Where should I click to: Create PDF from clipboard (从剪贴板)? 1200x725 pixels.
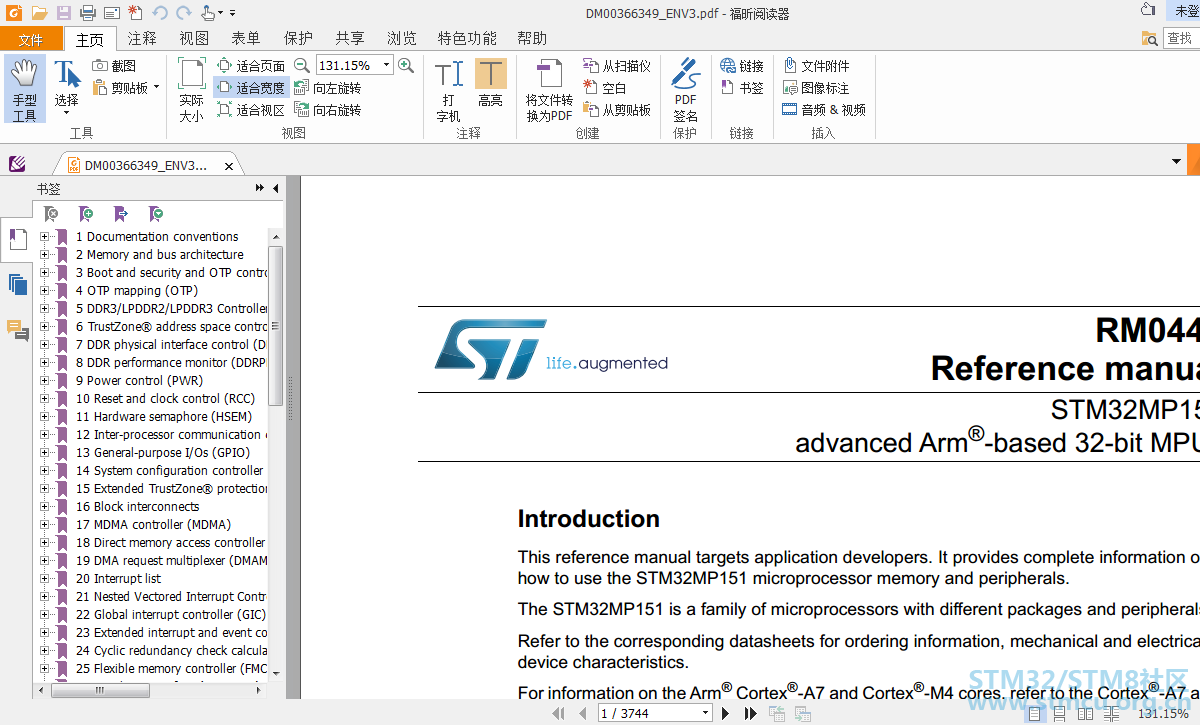point(617,110)
